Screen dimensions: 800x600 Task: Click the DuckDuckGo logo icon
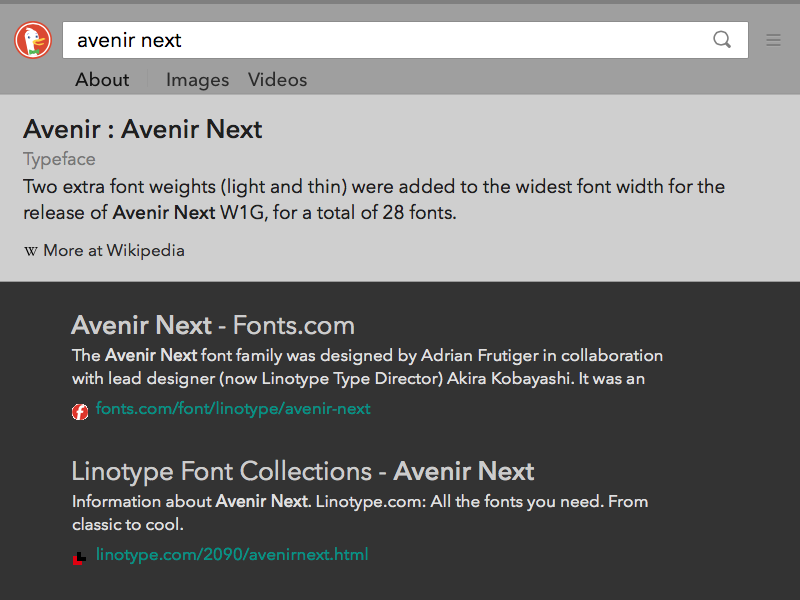tap(33, 40)
